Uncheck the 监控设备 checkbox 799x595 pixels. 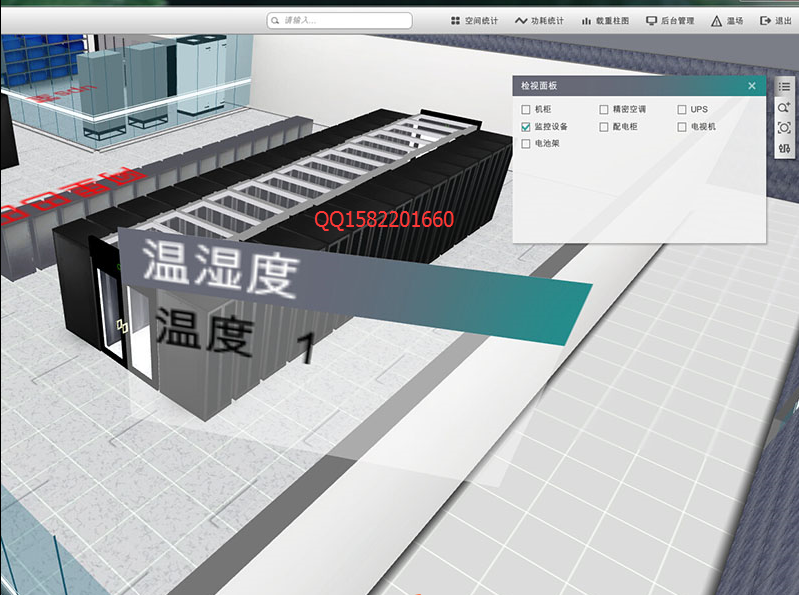point(526,127)
